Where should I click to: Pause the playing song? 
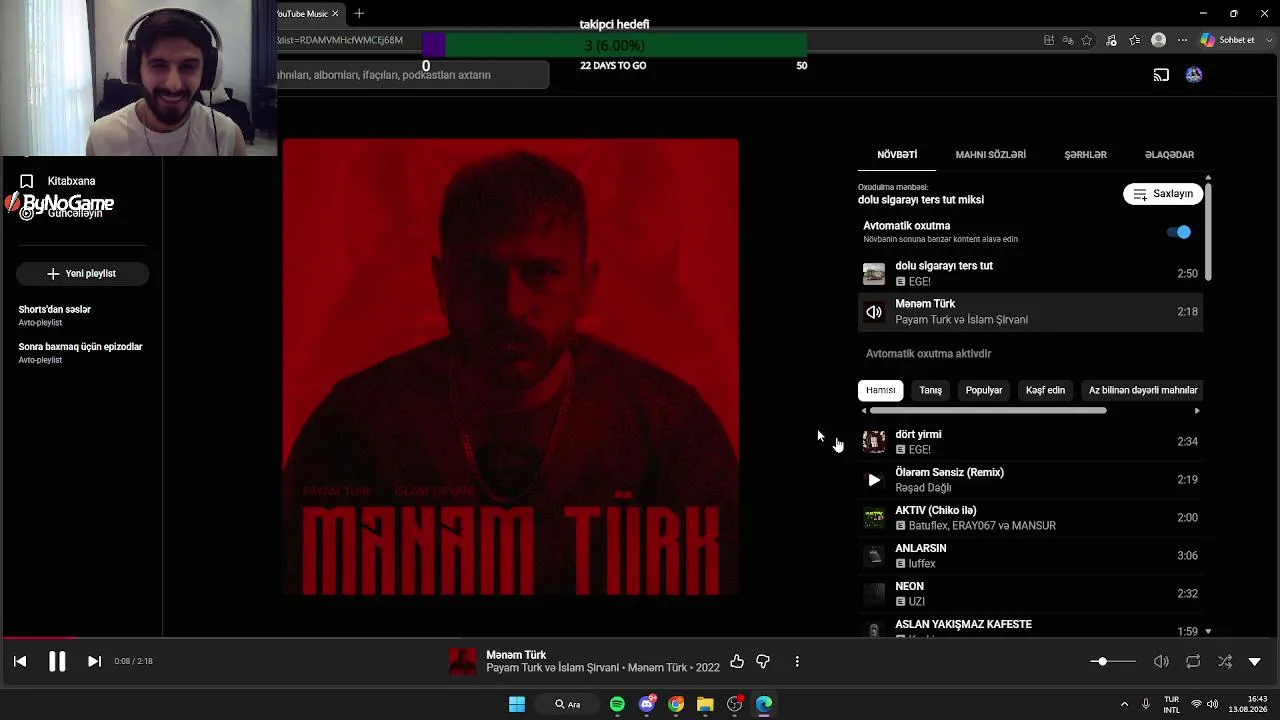coord(57,661)
